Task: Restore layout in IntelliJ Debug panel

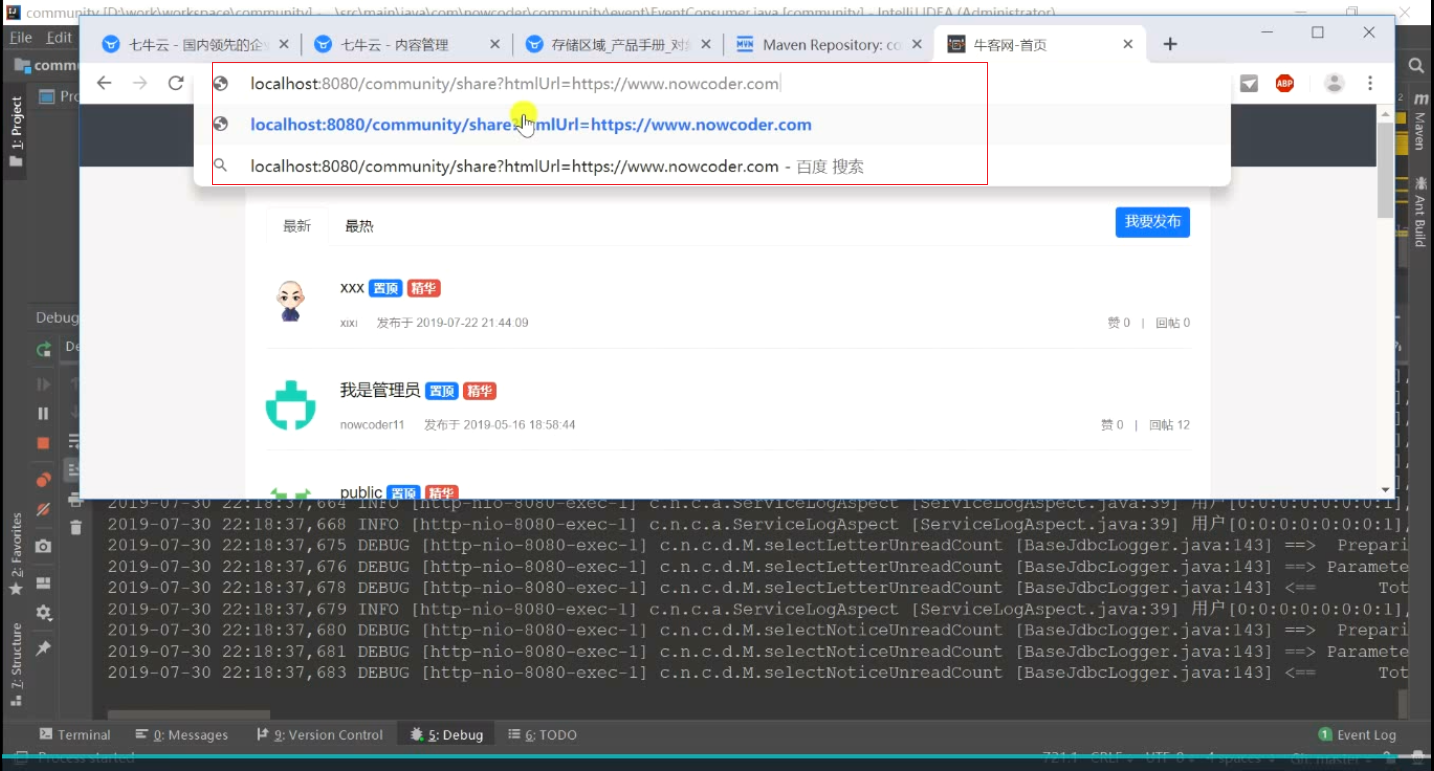Action: pyautogui.click(x=43, y=583)
